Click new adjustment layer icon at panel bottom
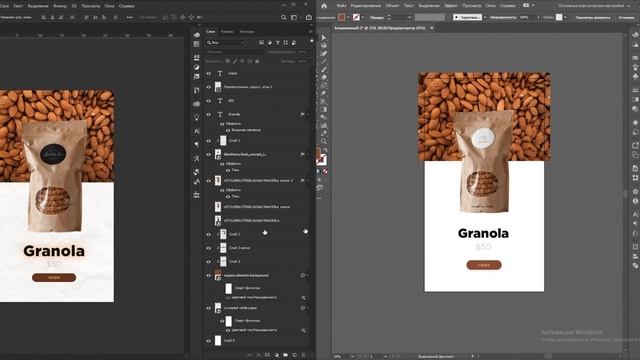Viewport: 640px width, 360px height. pos(276,355)
